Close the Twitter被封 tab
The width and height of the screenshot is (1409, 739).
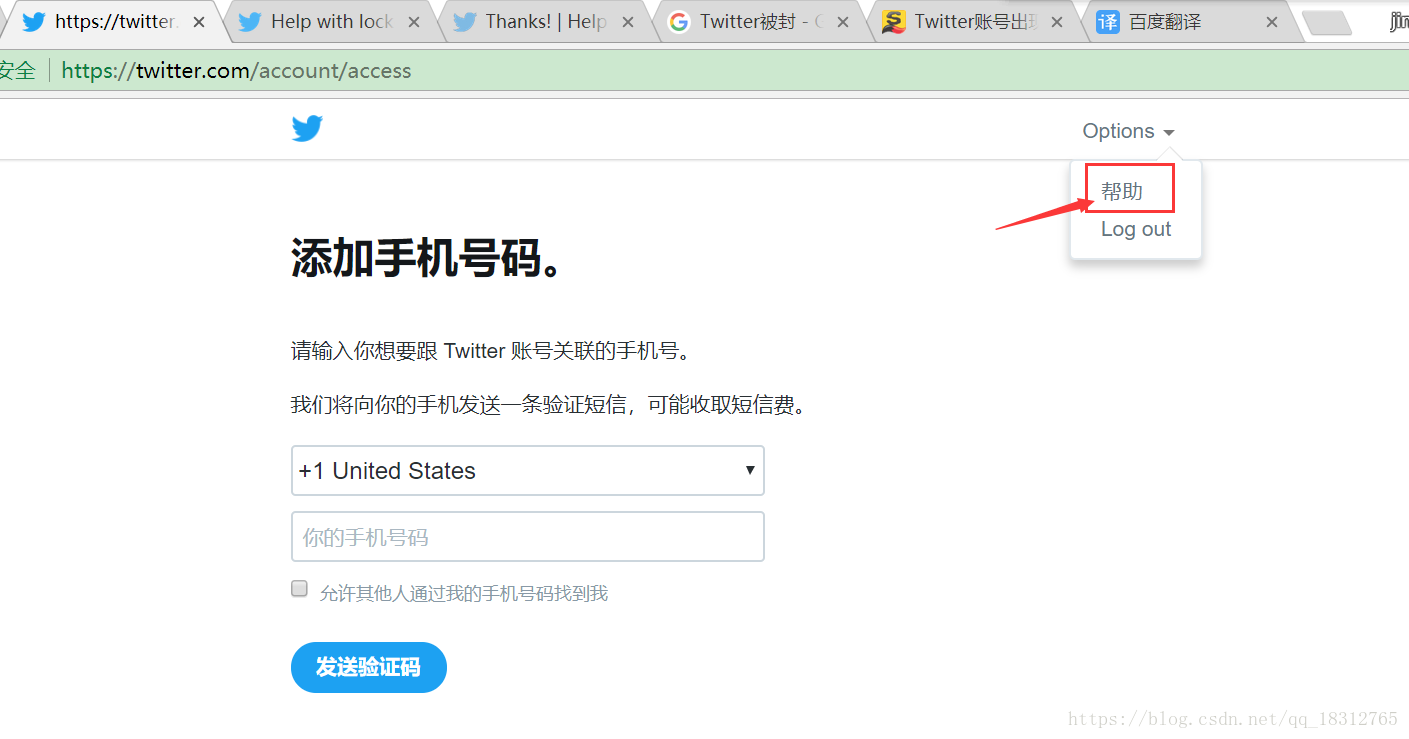[843, 22]
